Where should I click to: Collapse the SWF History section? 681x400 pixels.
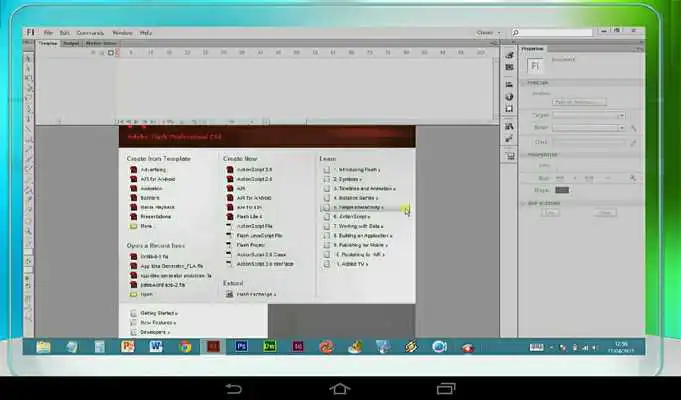(x=524, y=203)
